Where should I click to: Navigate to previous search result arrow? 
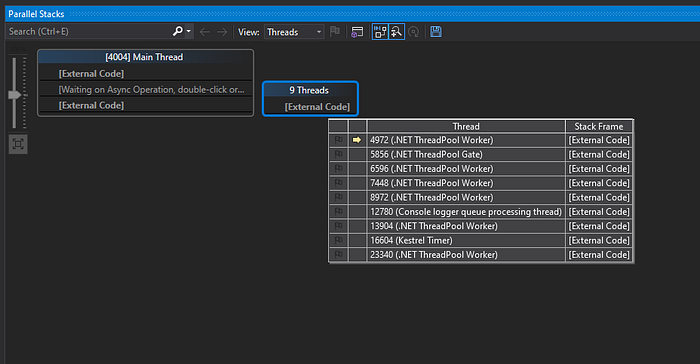(x=204, y=32)
